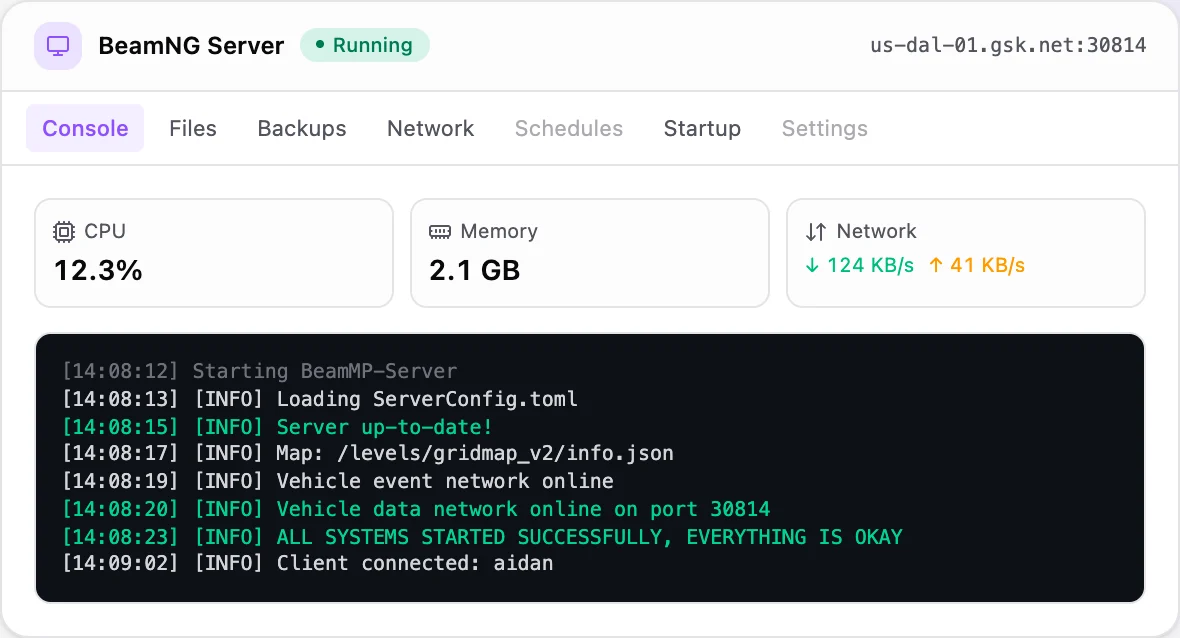The width and height of the screenshot is (1180, 638).
Task: Click 'ALL SYSTEMS STARTED SUCCESSFULLY' log line
Action: 482,536
